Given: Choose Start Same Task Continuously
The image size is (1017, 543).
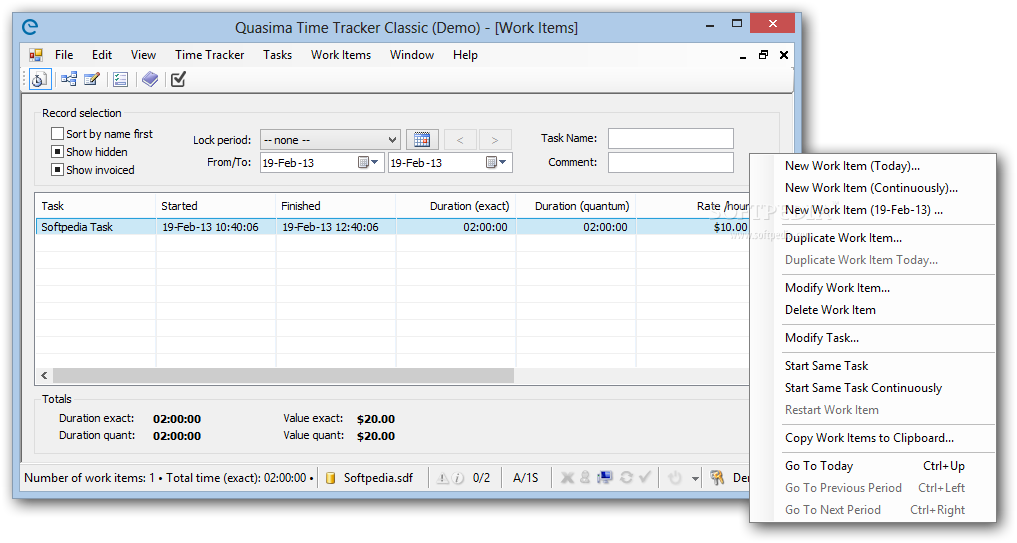Looking at the screenshot, I should (872, 388).
